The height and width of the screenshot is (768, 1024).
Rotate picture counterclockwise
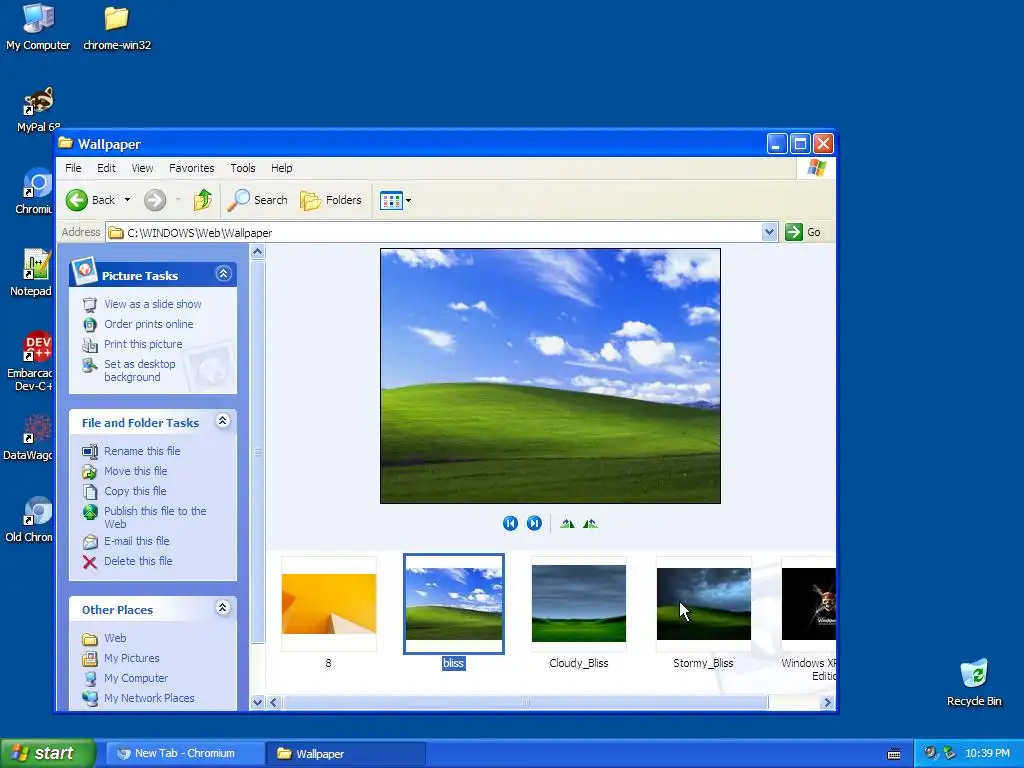pos(590,523)
